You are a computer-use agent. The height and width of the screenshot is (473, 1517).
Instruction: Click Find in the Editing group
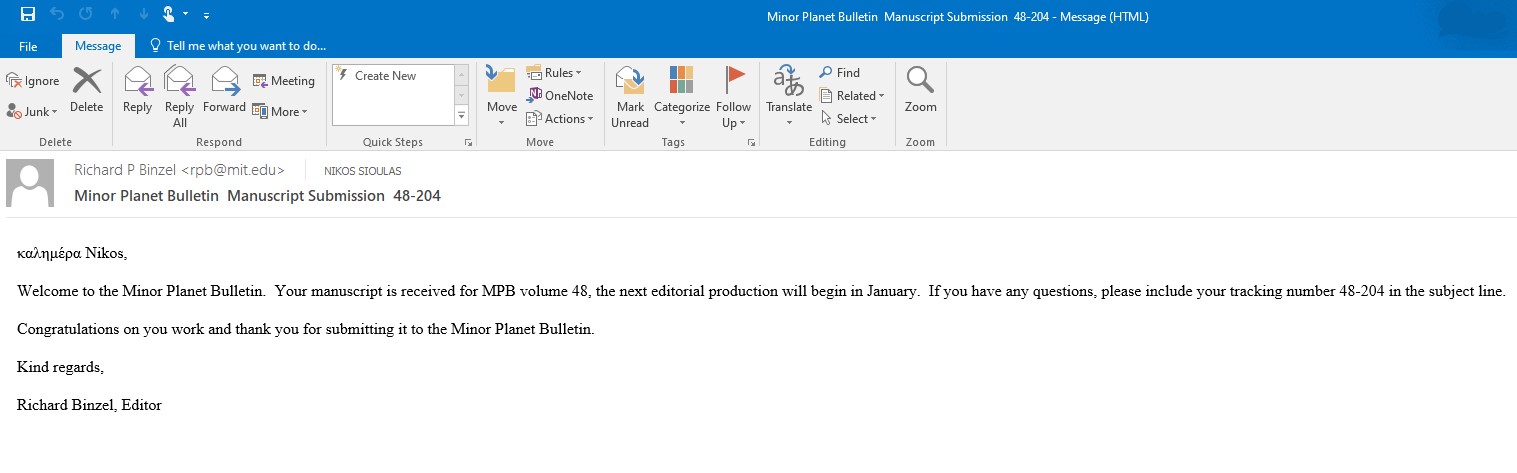(x=840, y=72)
